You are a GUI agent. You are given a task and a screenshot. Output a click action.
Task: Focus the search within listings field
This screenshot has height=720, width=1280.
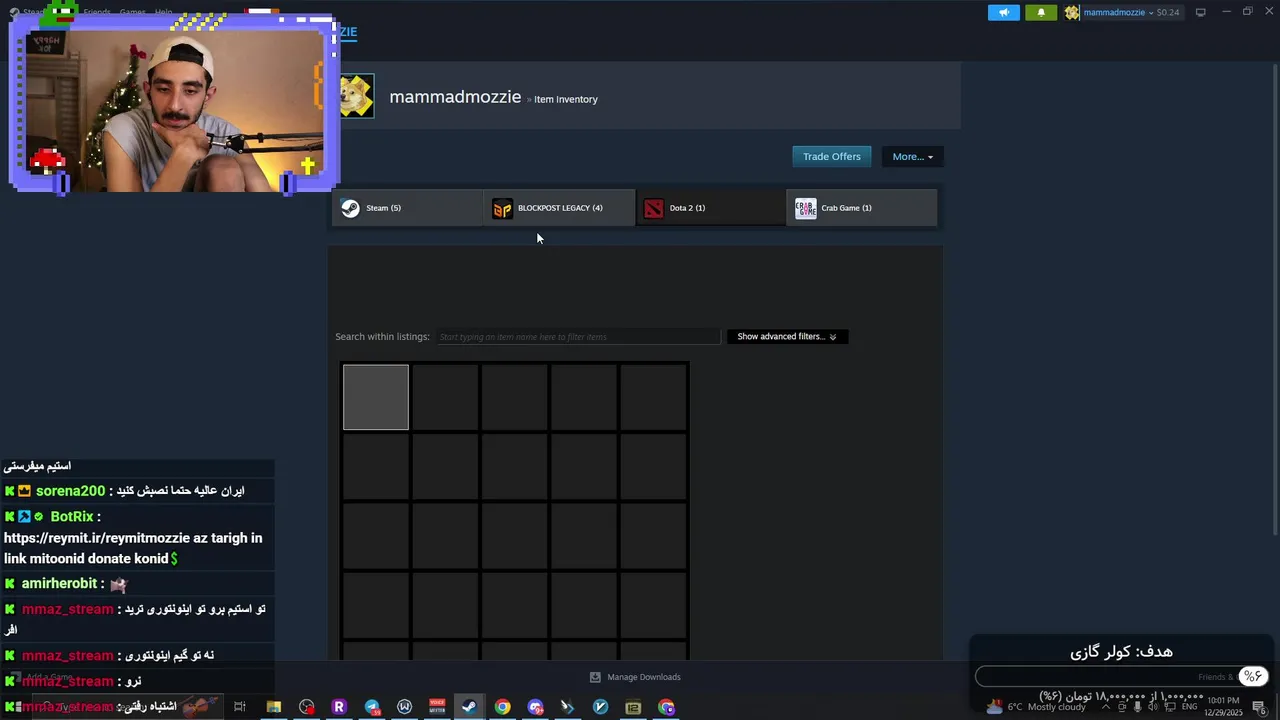(x=577, y=337)
